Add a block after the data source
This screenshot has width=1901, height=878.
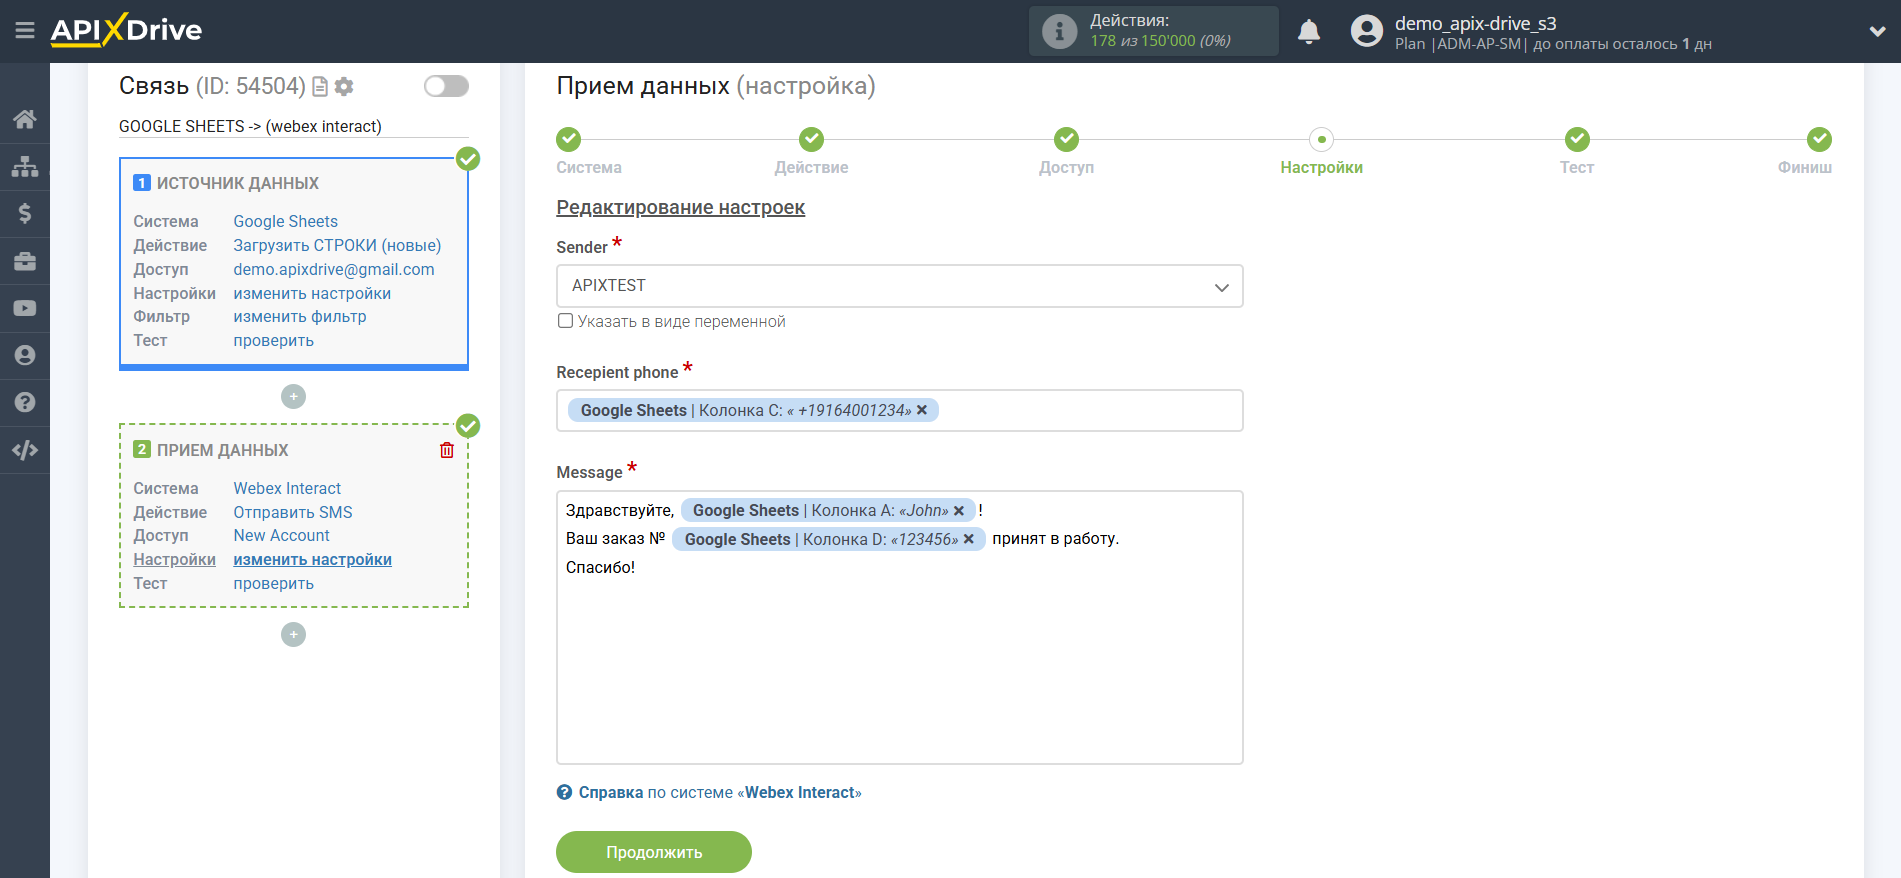coord(293,397)
